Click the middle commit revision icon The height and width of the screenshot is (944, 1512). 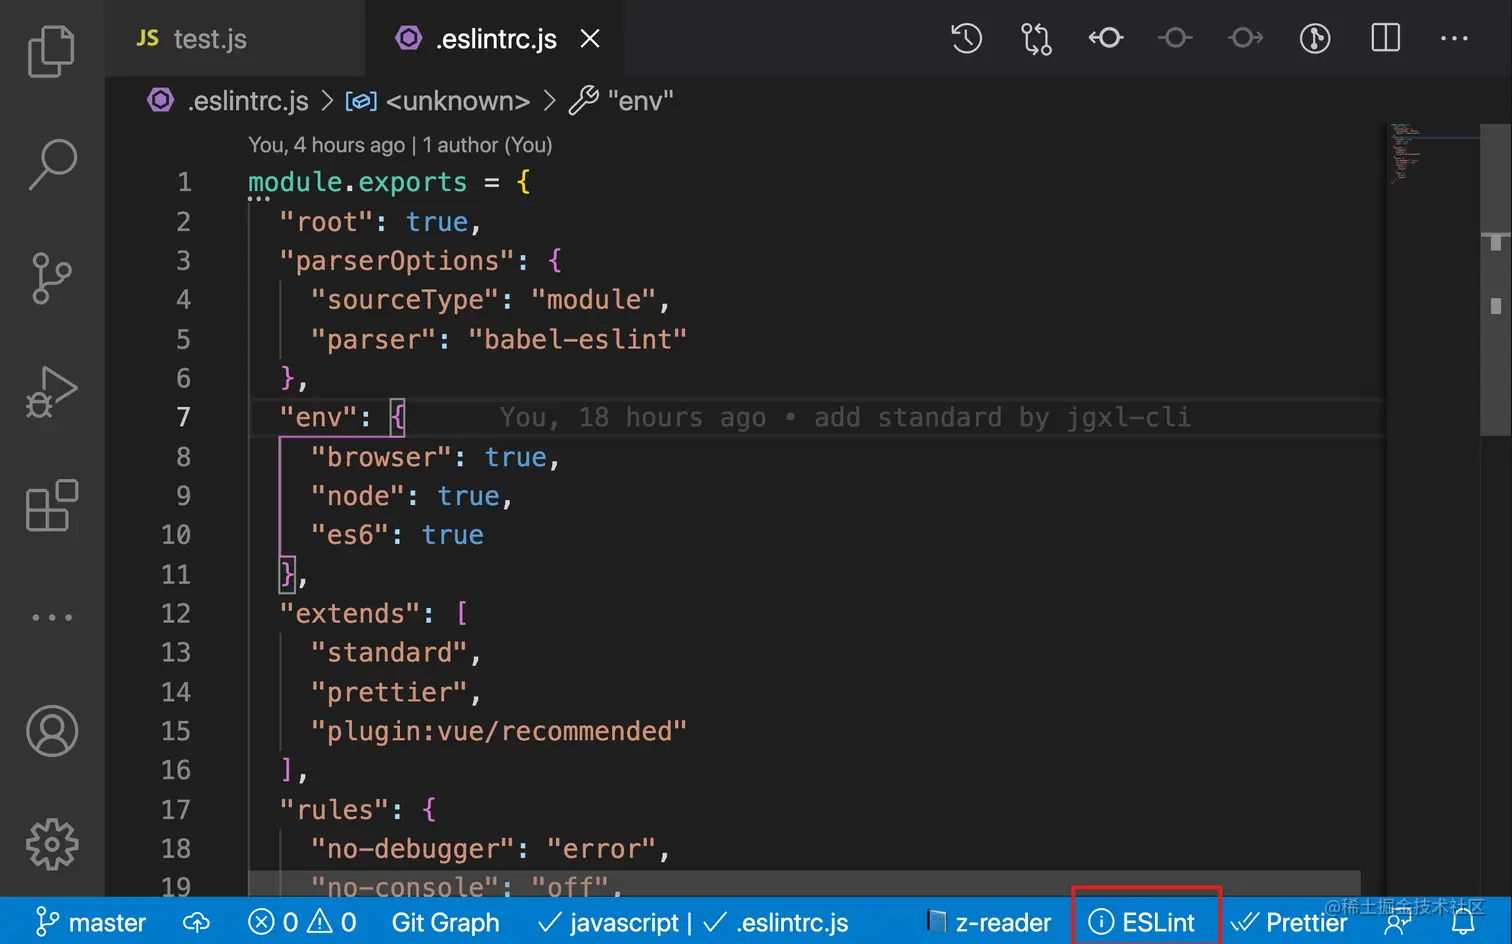pos(1175,39)
